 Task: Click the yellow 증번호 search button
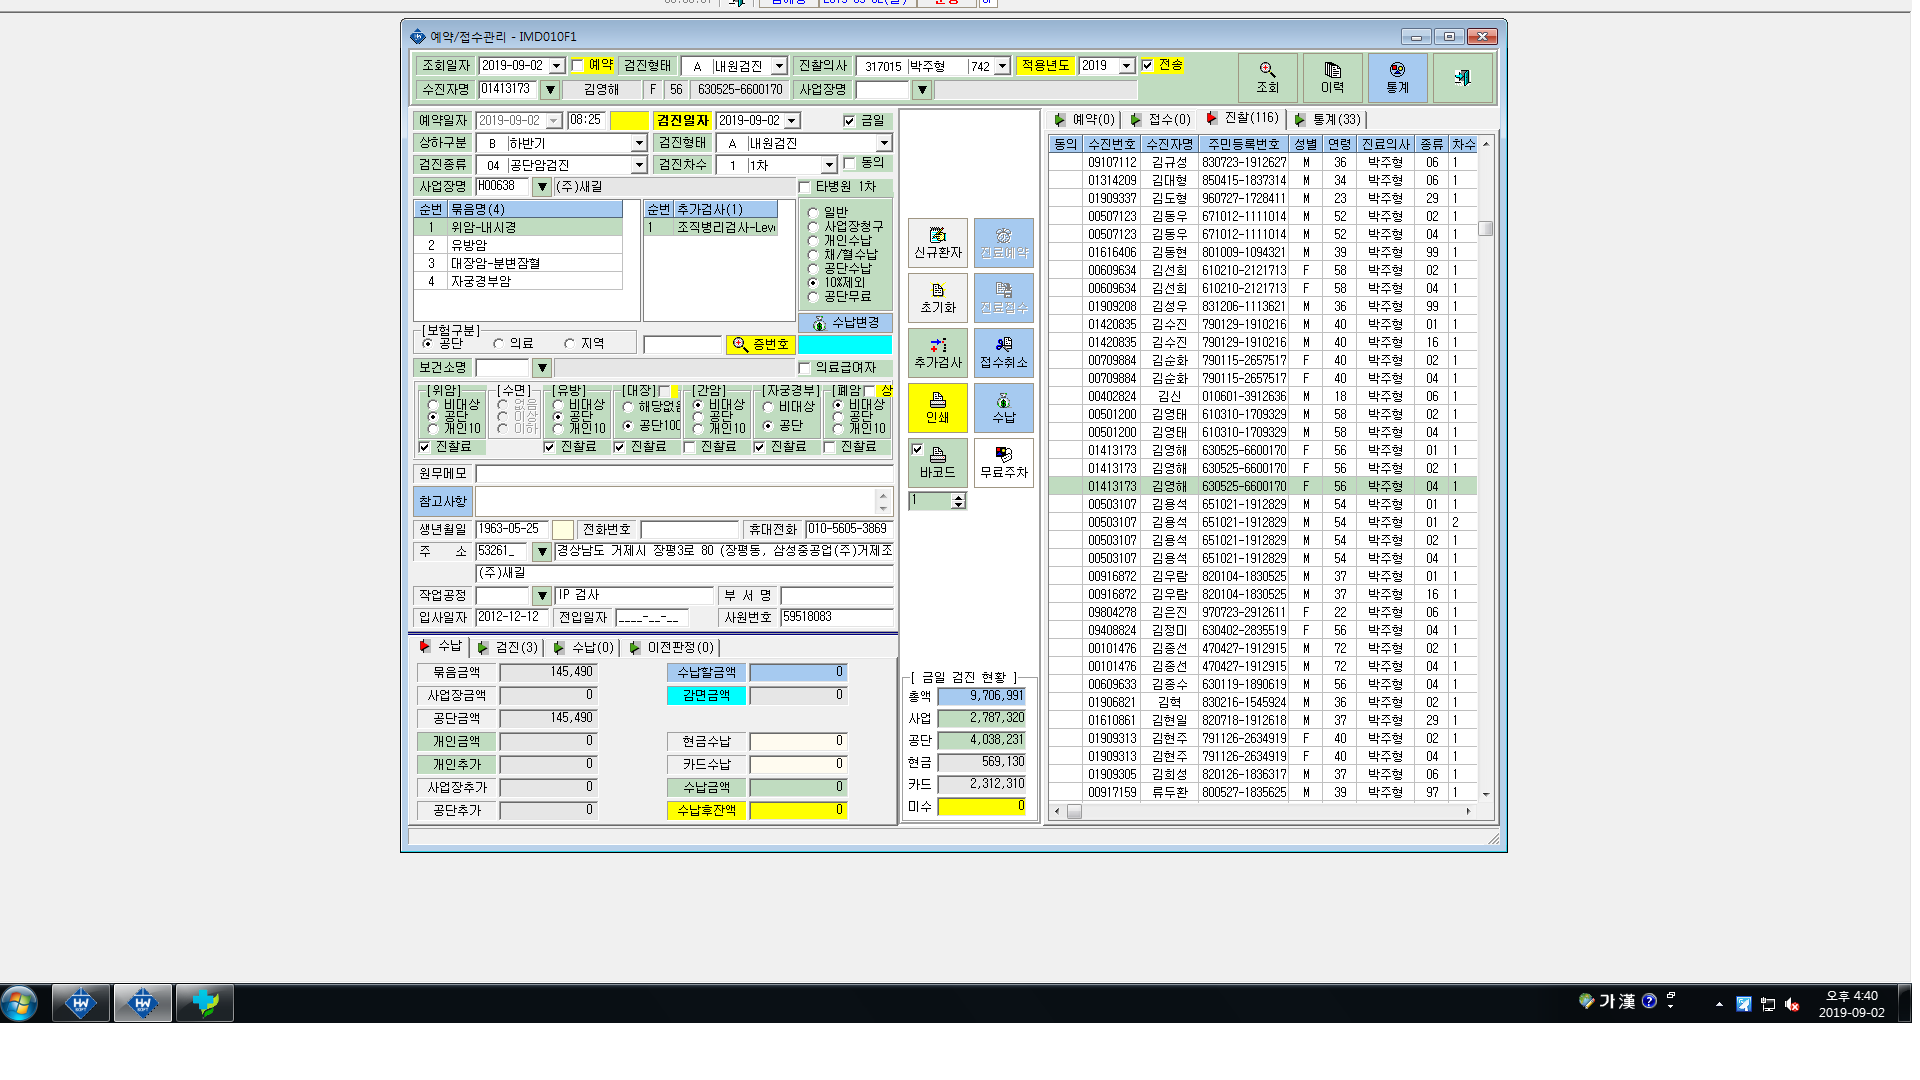tap(760, 344)
